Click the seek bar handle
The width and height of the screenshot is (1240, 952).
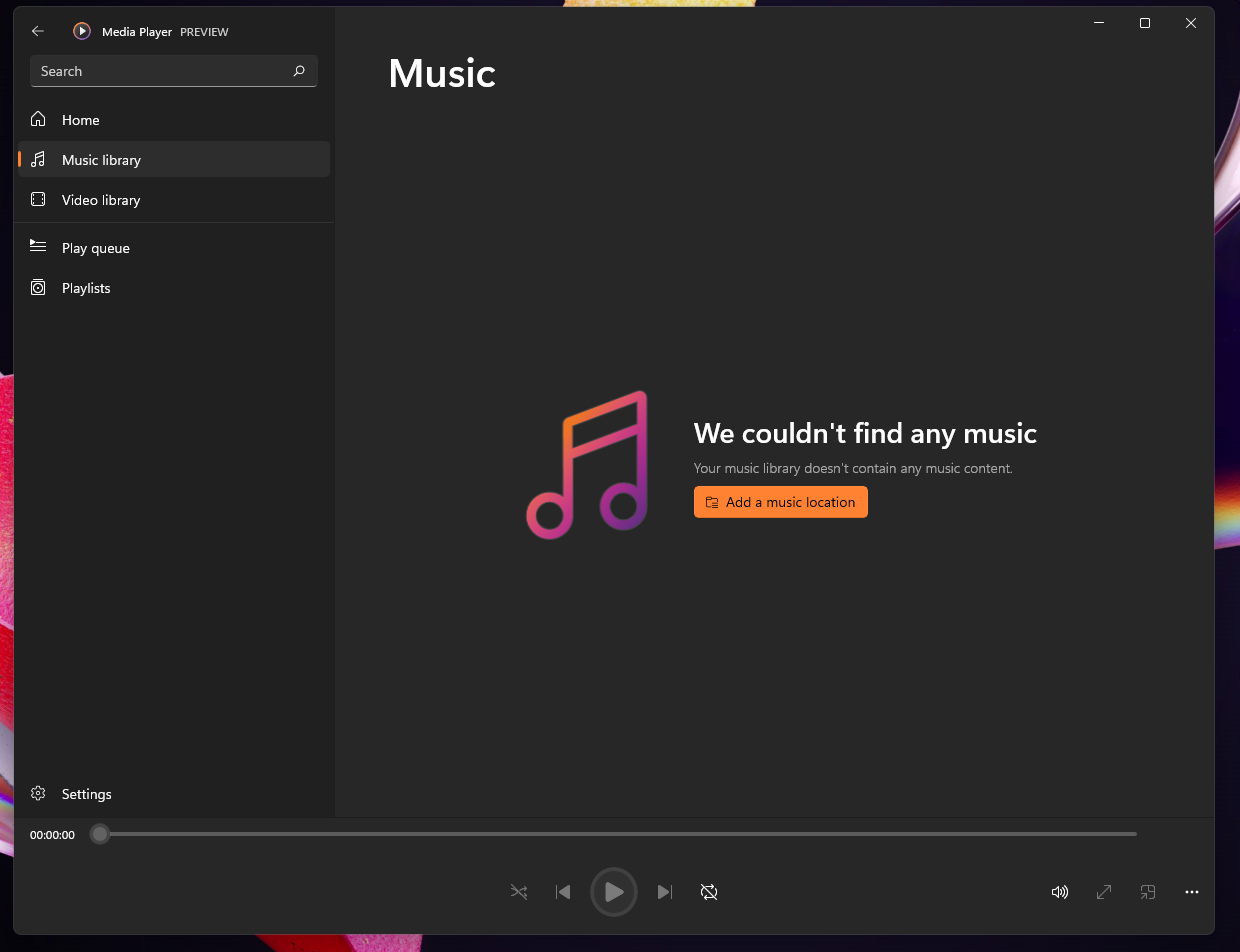click(99, 834)
